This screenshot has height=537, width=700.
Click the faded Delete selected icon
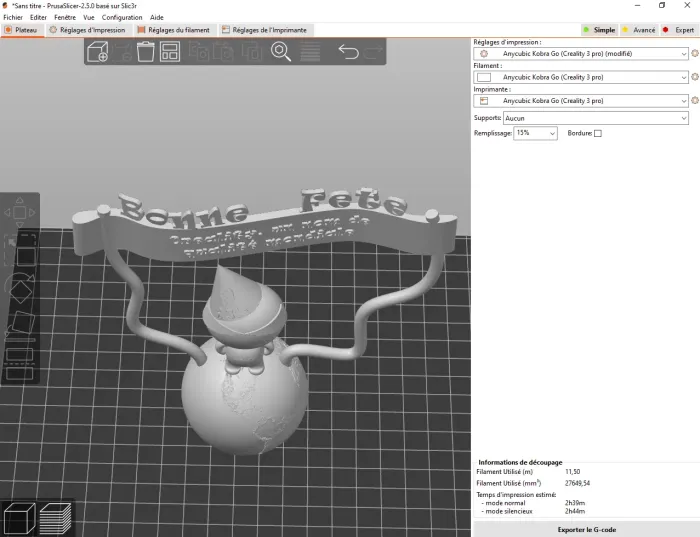[x=121, y=51]
